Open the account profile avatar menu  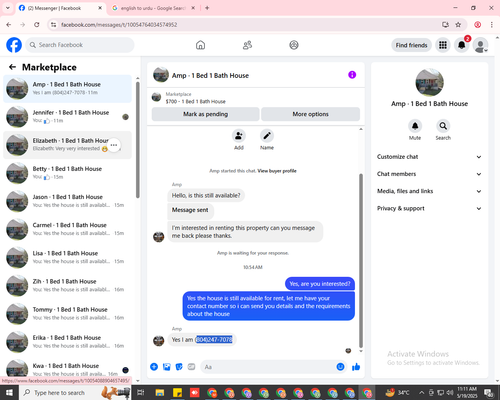point(480,45)
